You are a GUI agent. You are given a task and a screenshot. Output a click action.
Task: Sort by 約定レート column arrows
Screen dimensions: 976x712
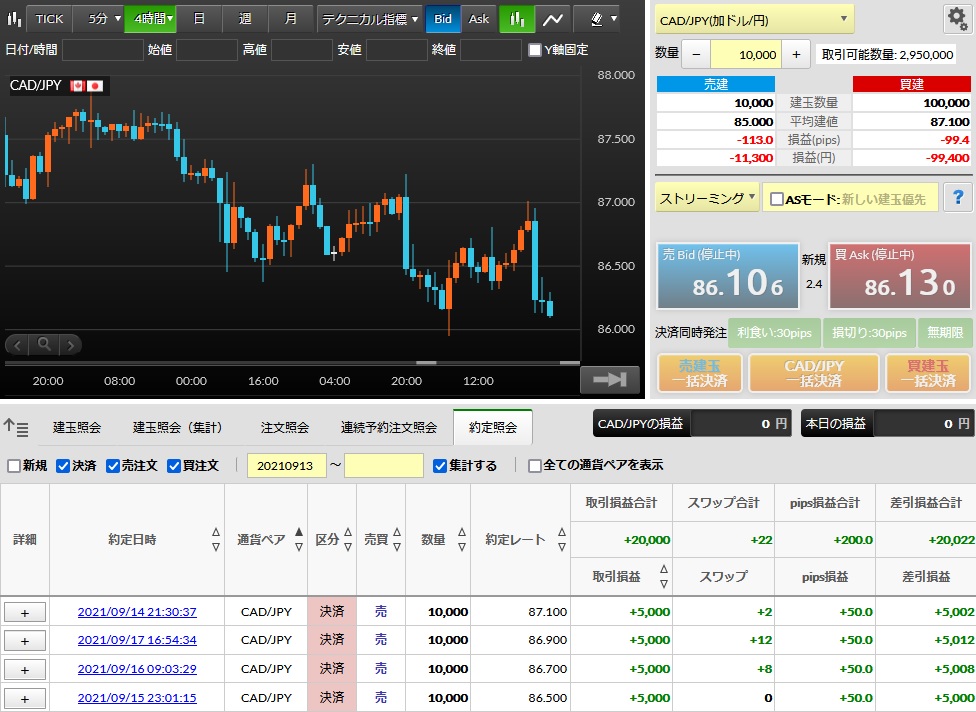tap(562, 539)
